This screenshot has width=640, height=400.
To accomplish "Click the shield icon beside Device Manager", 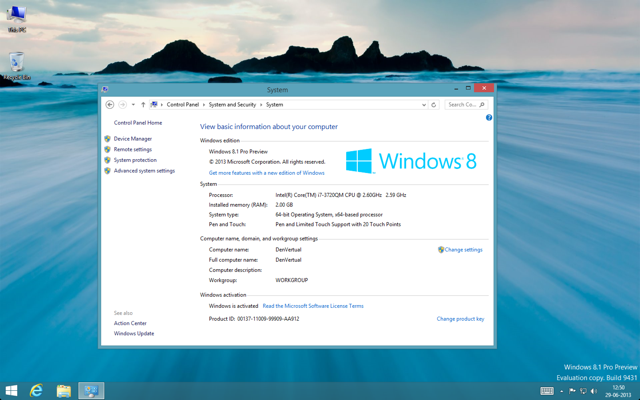I will pyautogui.click(x=107, y=139).
